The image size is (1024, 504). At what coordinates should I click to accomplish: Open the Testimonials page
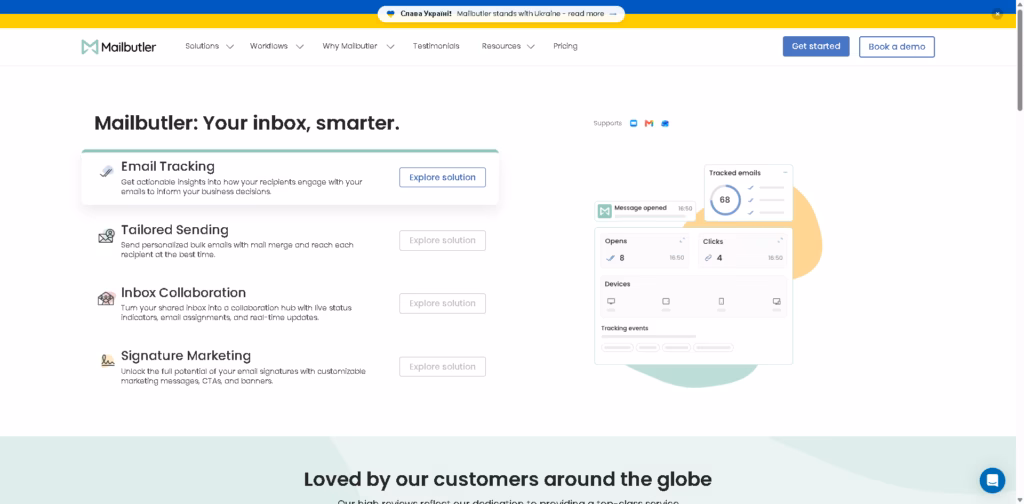tap(436, 46)
